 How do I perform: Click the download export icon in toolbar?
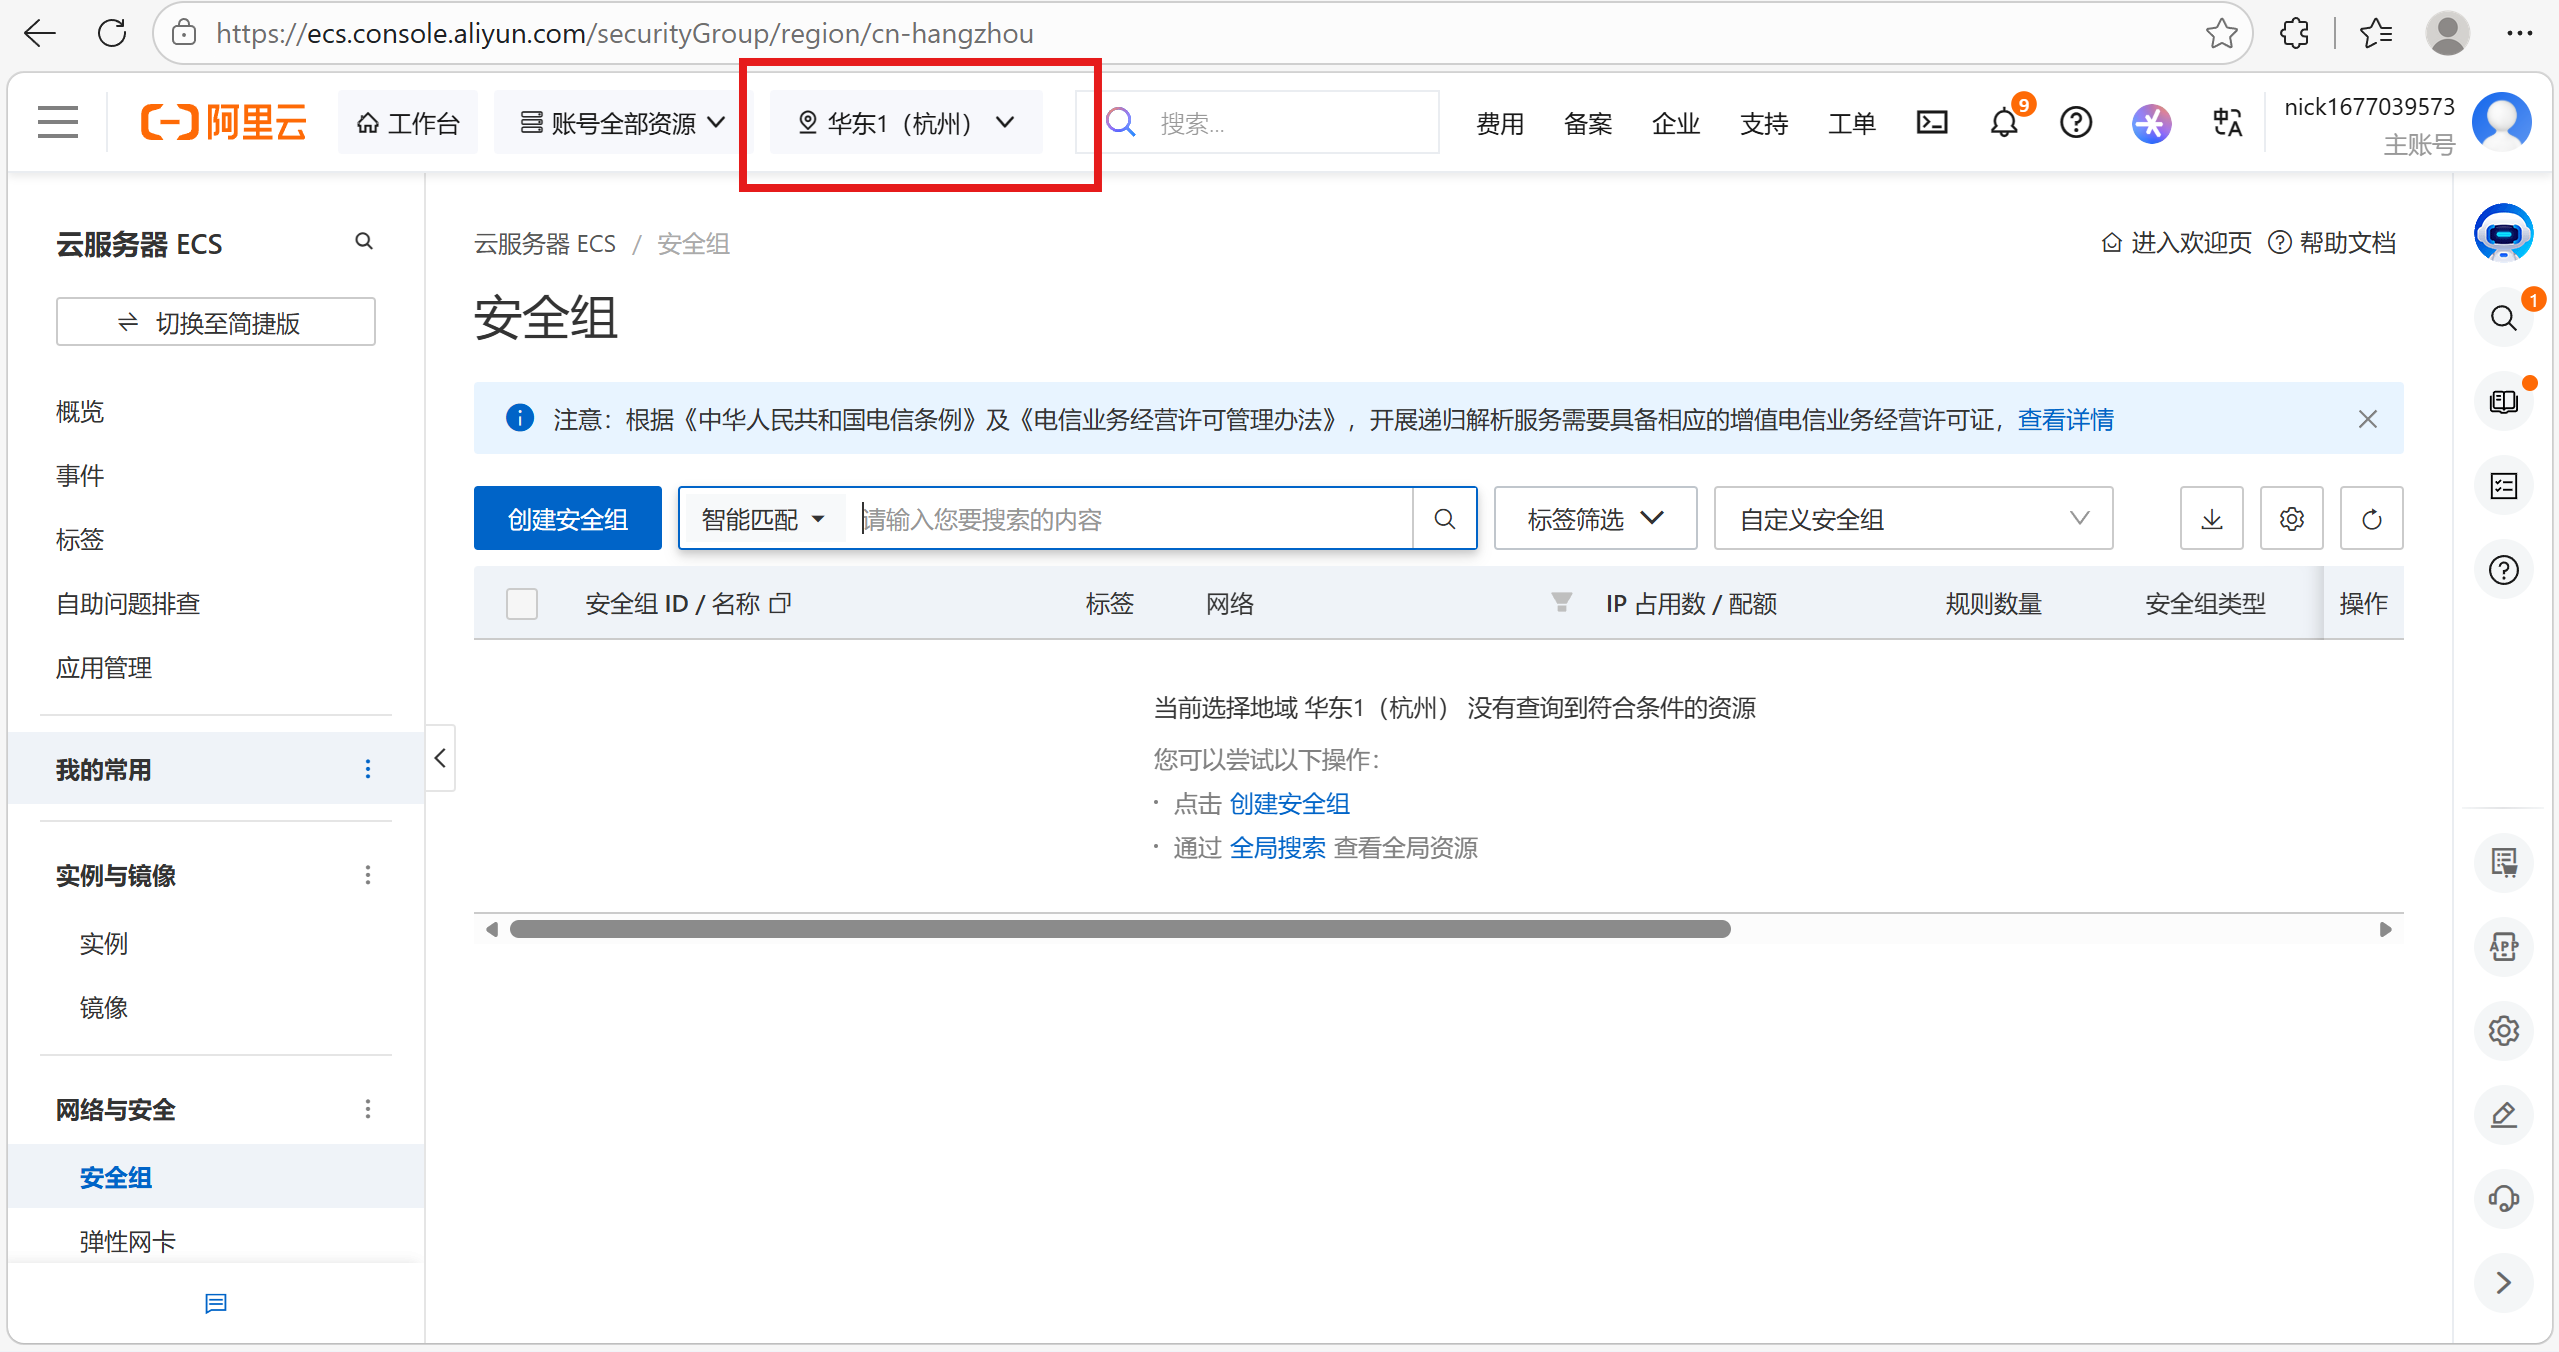(x=2211, y=519)
